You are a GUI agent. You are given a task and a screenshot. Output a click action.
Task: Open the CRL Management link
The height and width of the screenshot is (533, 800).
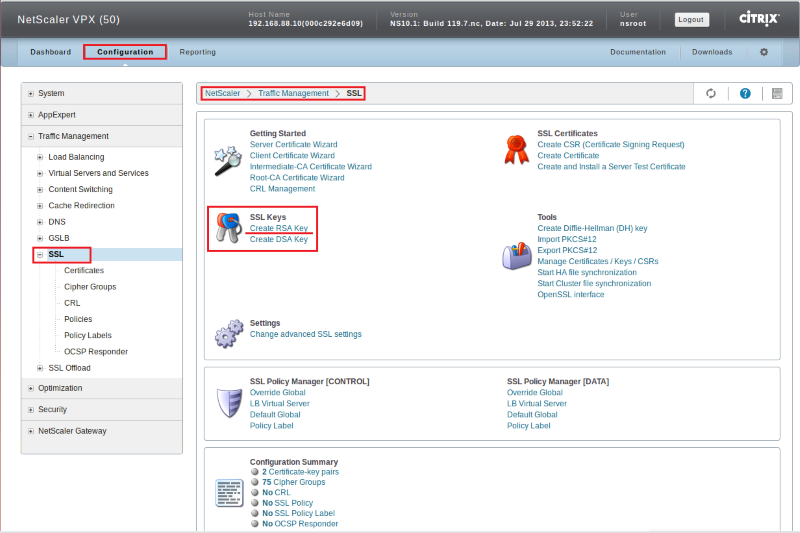tap(282, 189)
